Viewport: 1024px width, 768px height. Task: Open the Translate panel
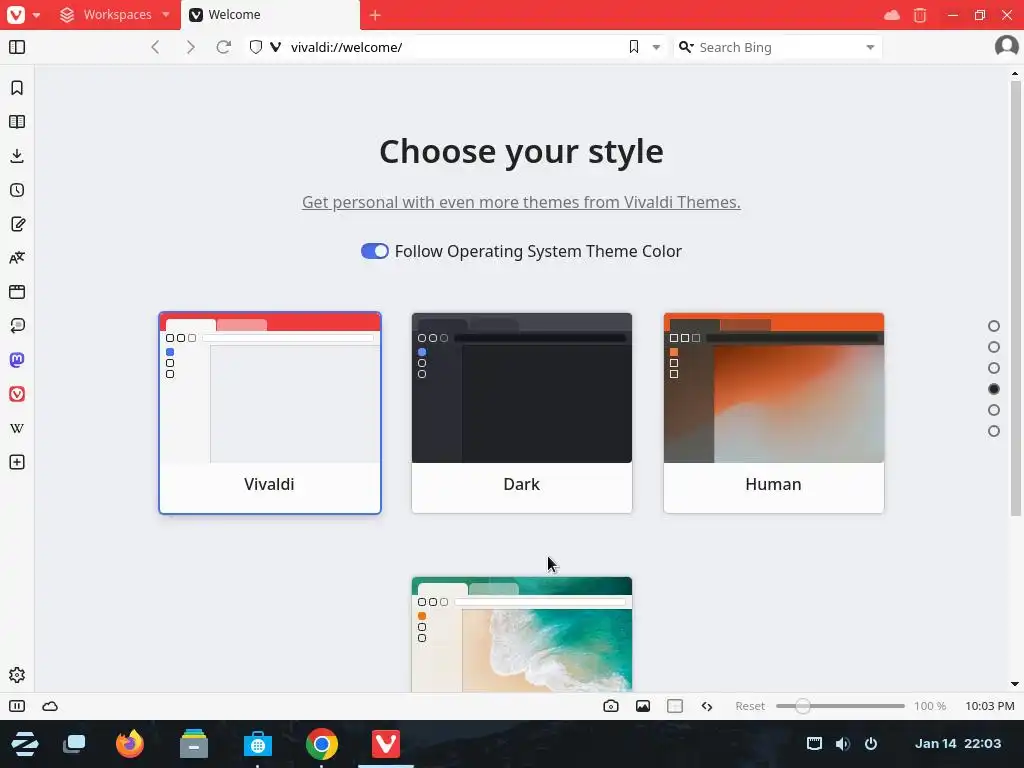click(x=17, y=258)
